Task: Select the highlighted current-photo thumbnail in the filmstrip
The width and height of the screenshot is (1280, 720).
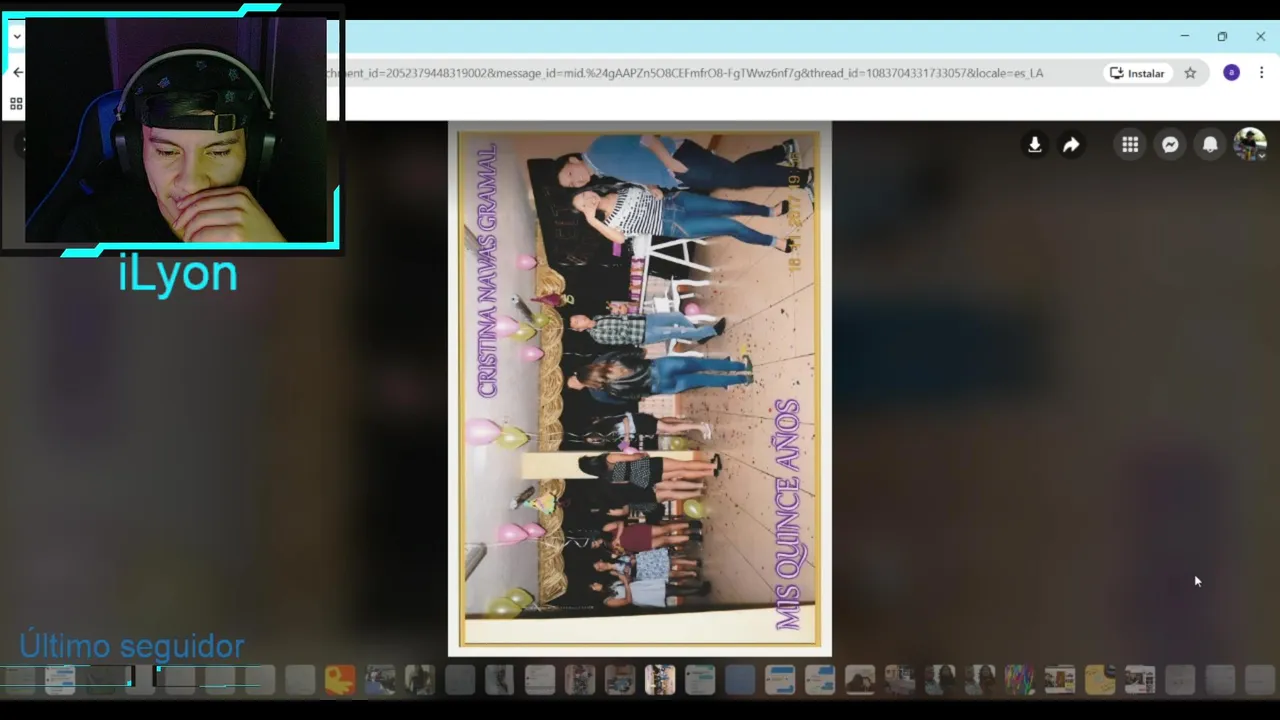Action: coord(660,681)
